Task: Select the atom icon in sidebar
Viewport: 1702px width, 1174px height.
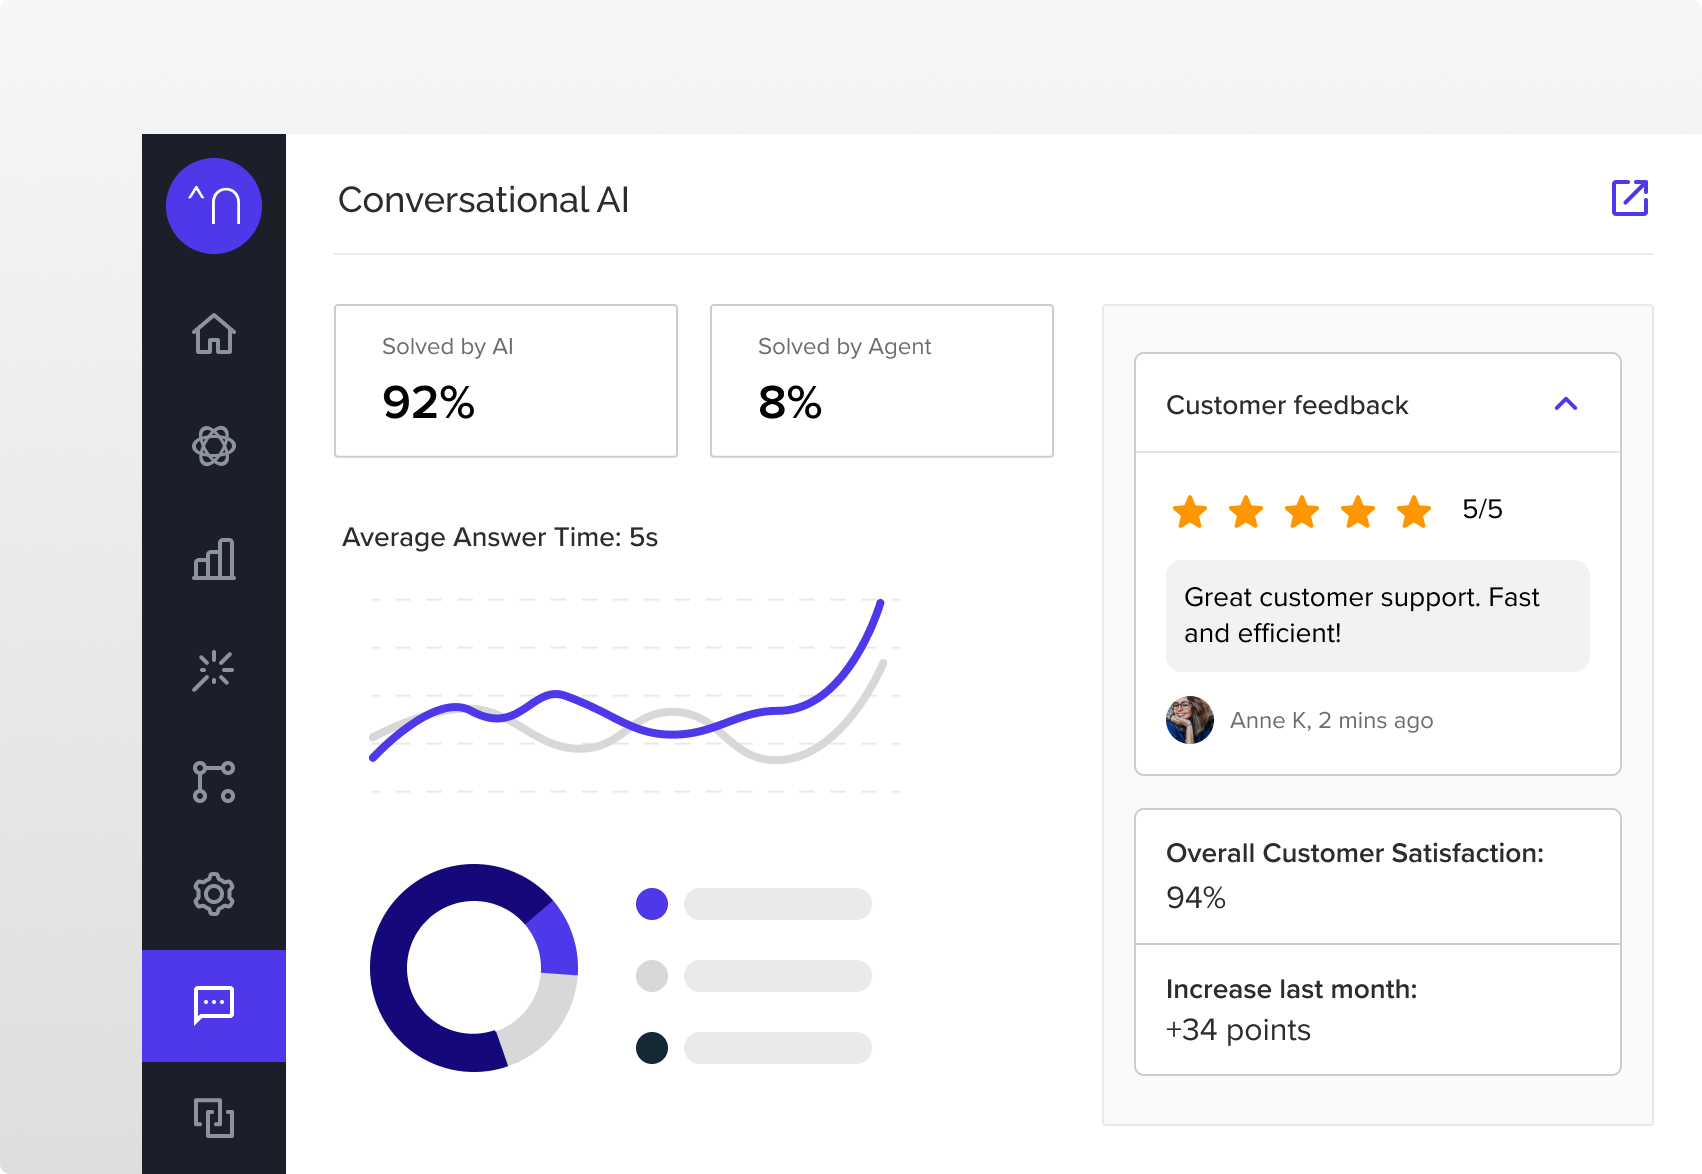Action: [214, 446]
